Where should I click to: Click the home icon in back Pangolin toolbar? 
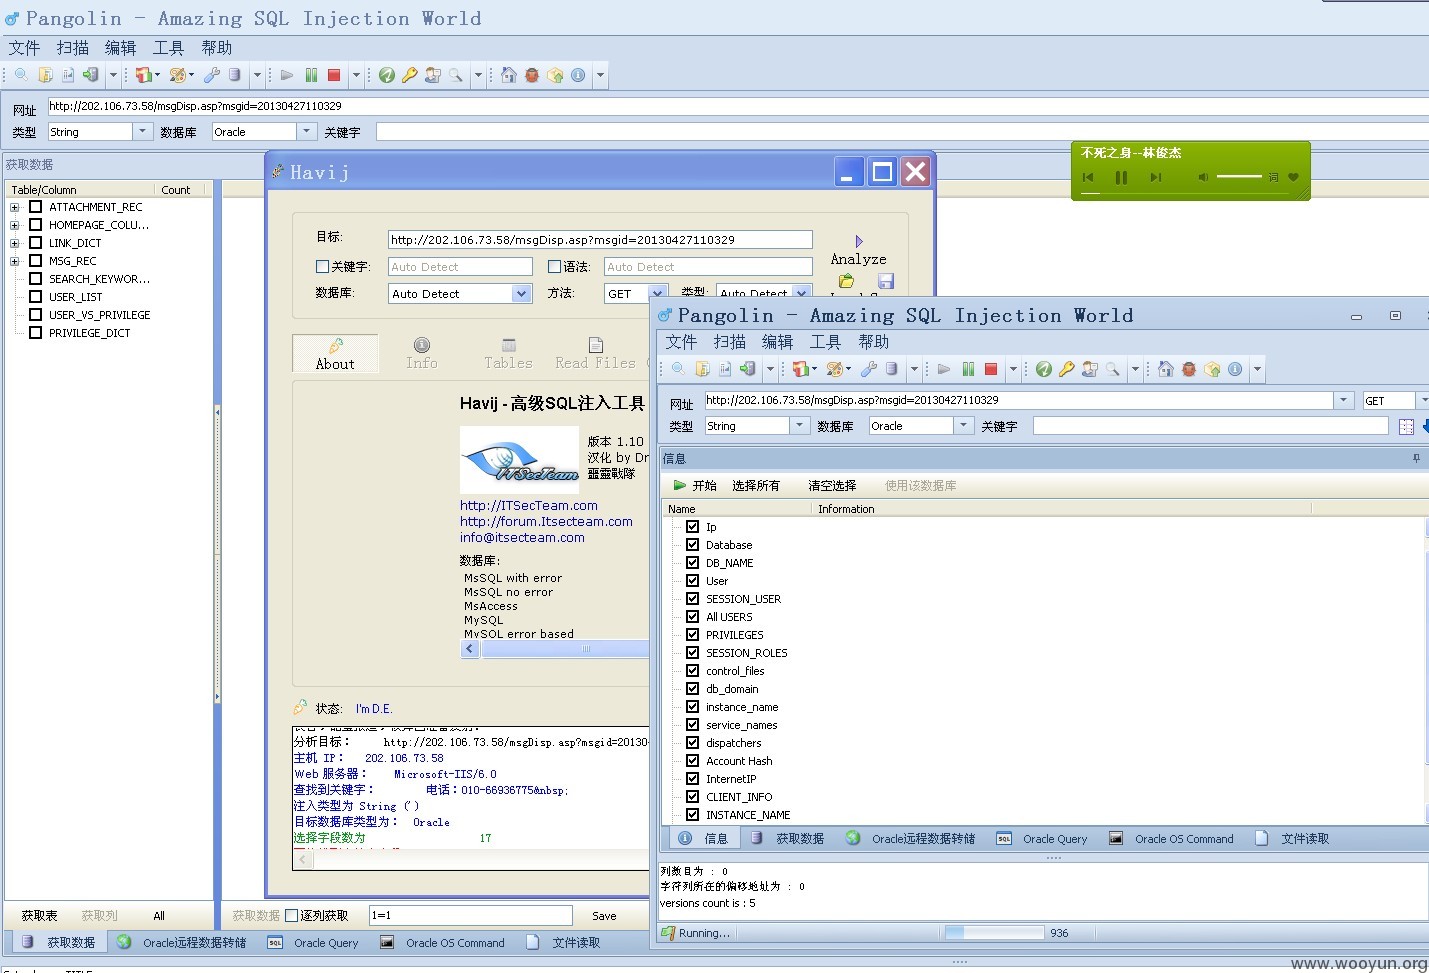[x=509, y=75]
